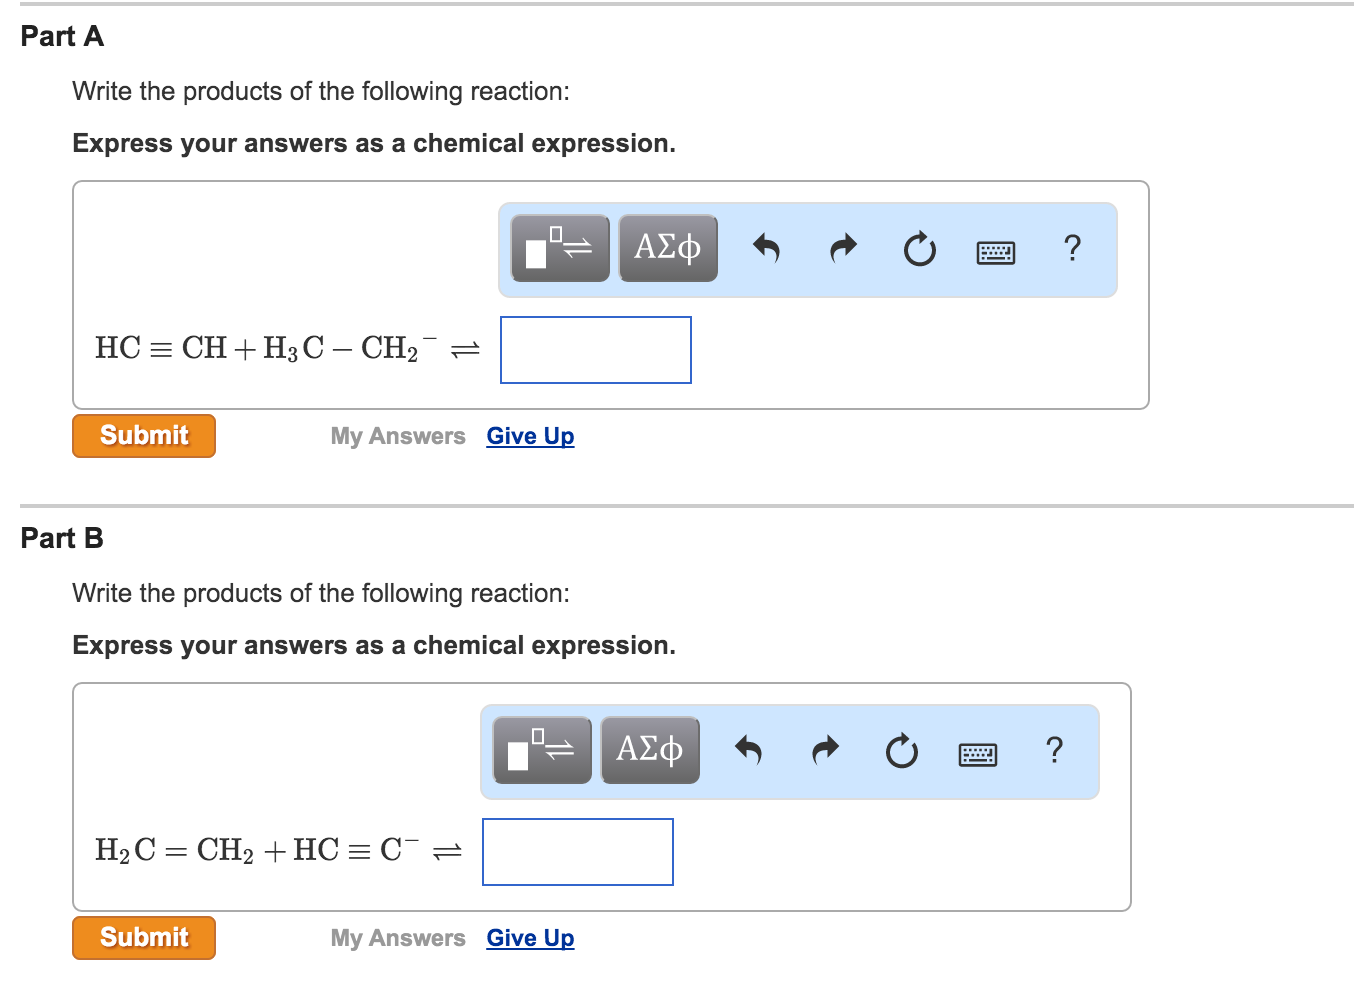1354x986 pixels.
Task: Click the Part B answer input box
Action: point(577,851)
